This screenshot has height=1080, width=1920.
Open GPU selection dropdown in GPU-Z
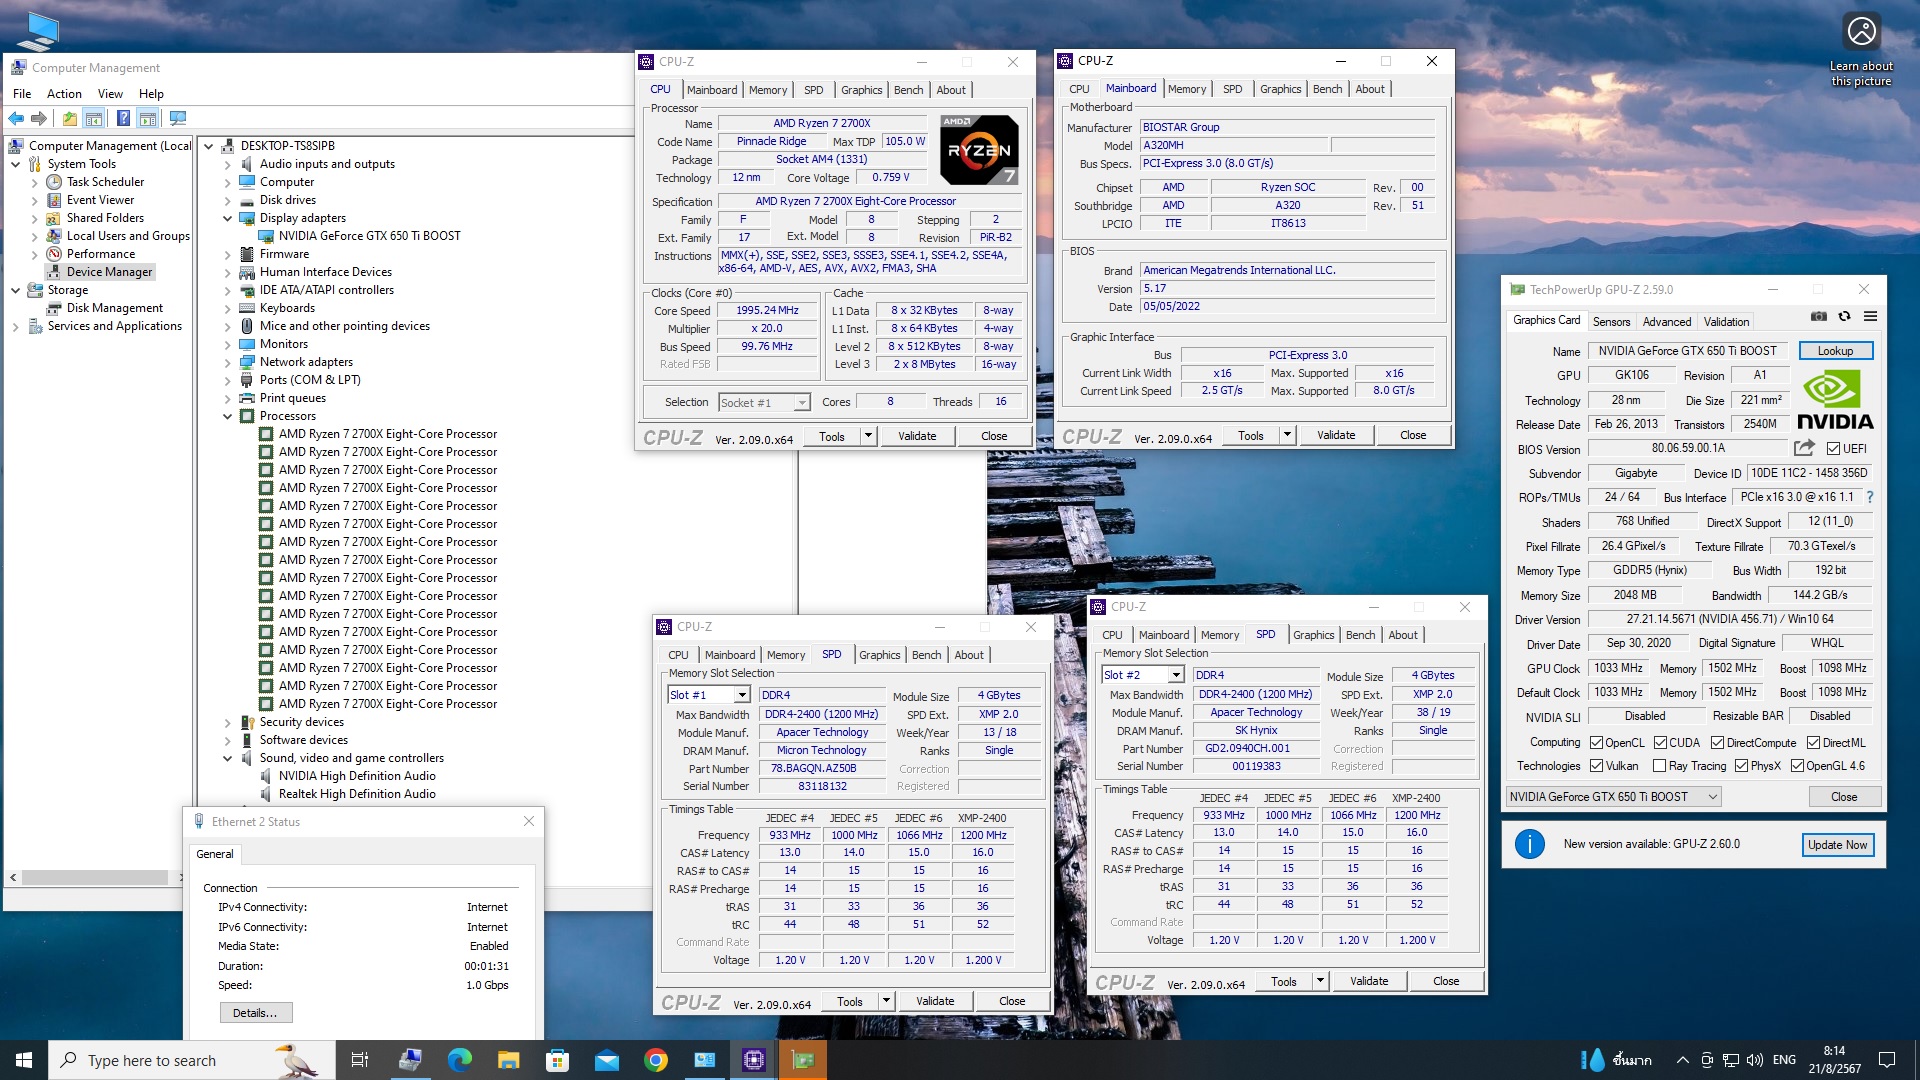click(1614, 797)
